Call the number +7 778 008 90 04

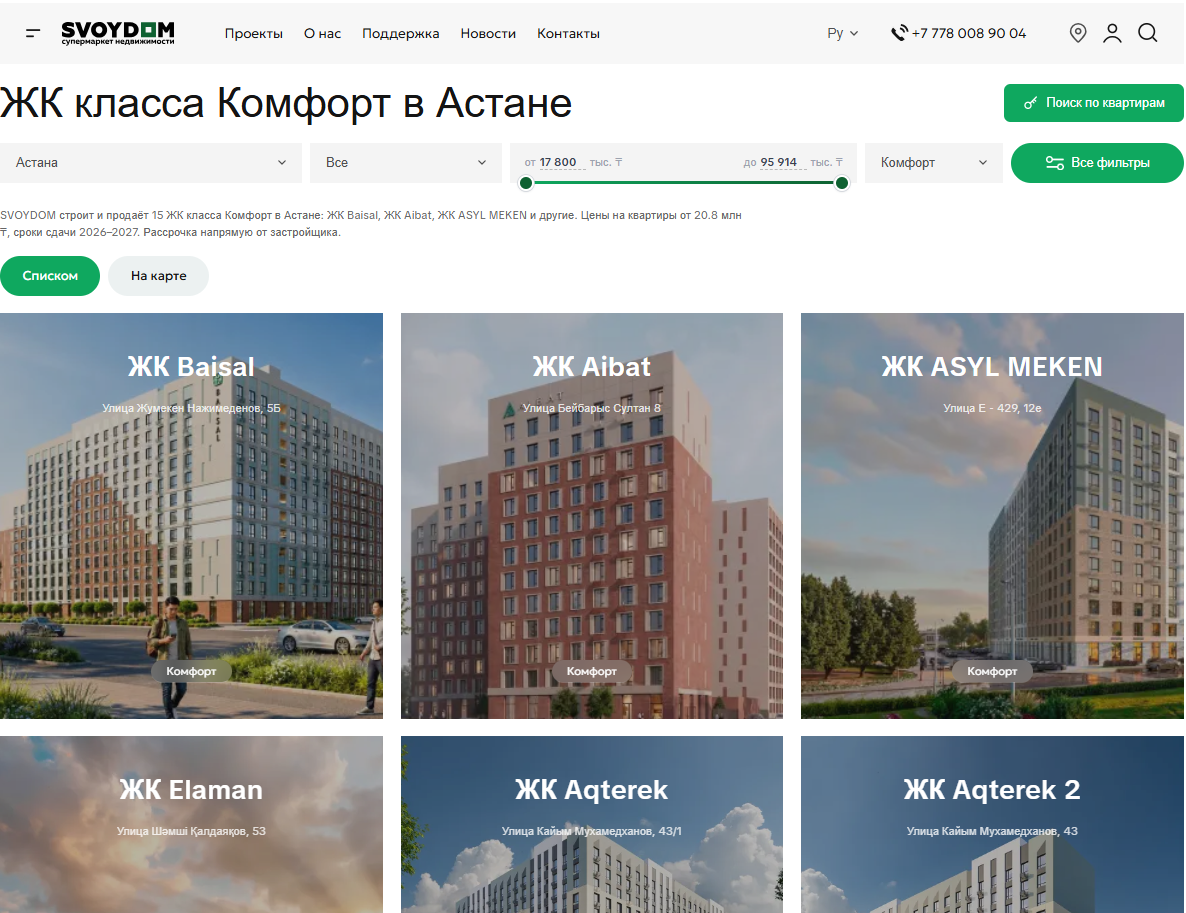(968, 33)
